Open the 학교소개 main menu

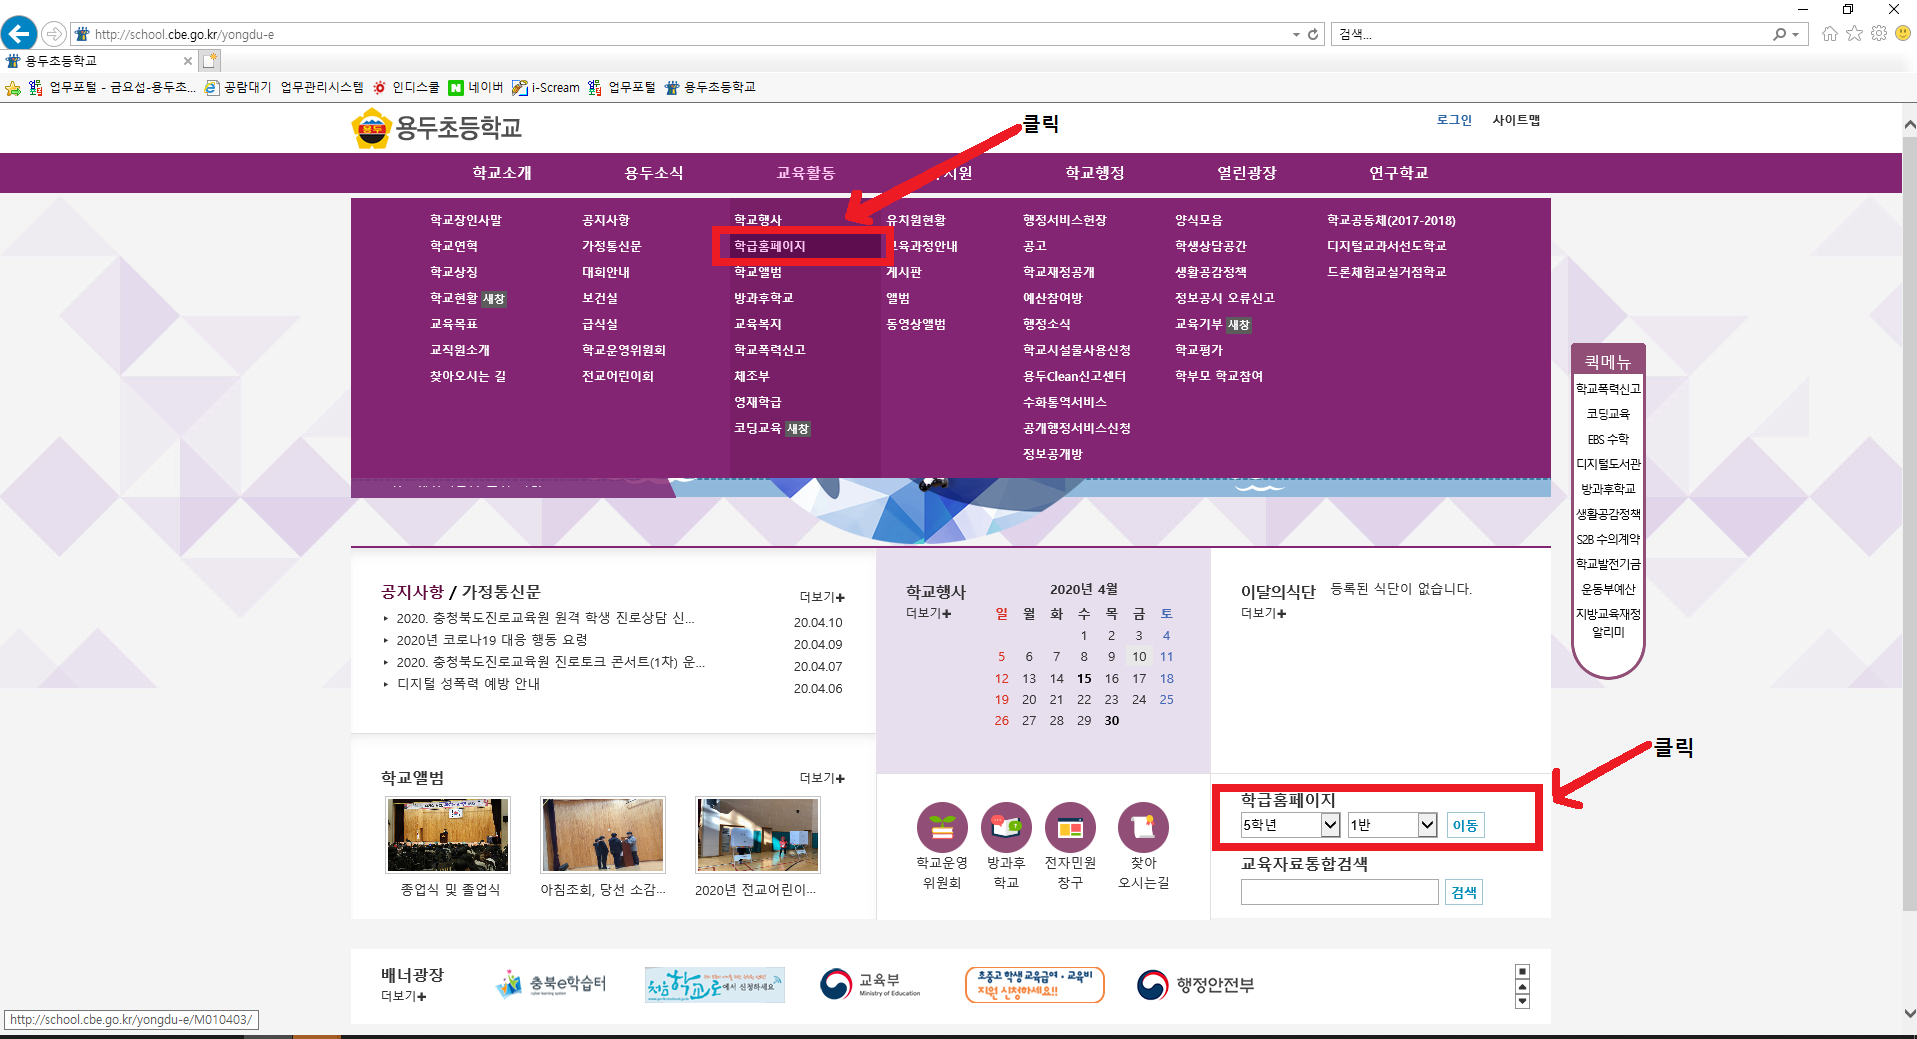[502, 173]
